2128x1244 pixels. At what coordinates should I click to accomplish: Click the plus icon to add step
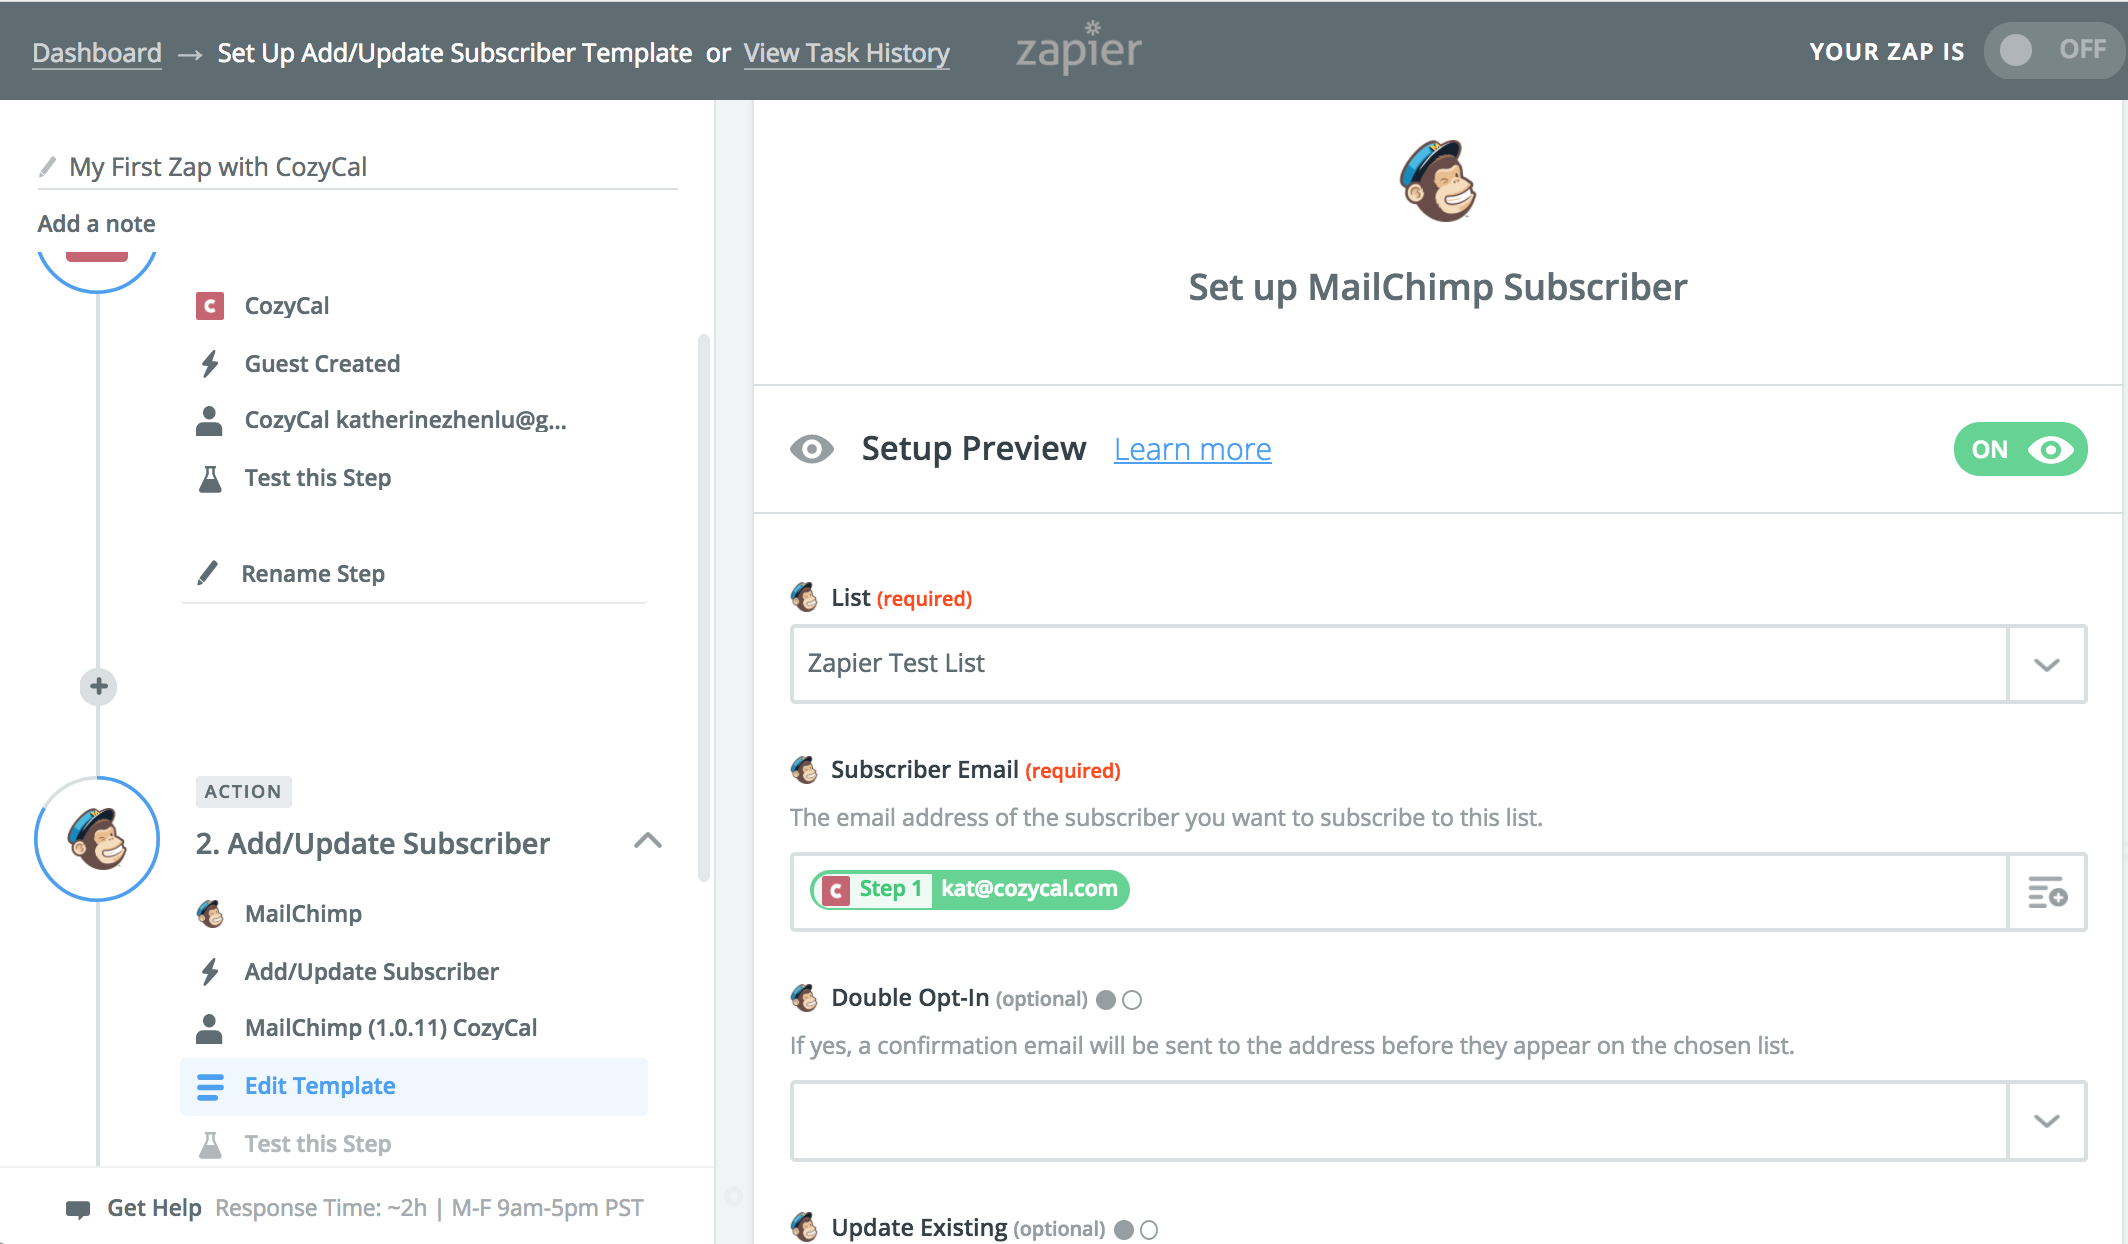pyautogui.click(x=98, y=686)
